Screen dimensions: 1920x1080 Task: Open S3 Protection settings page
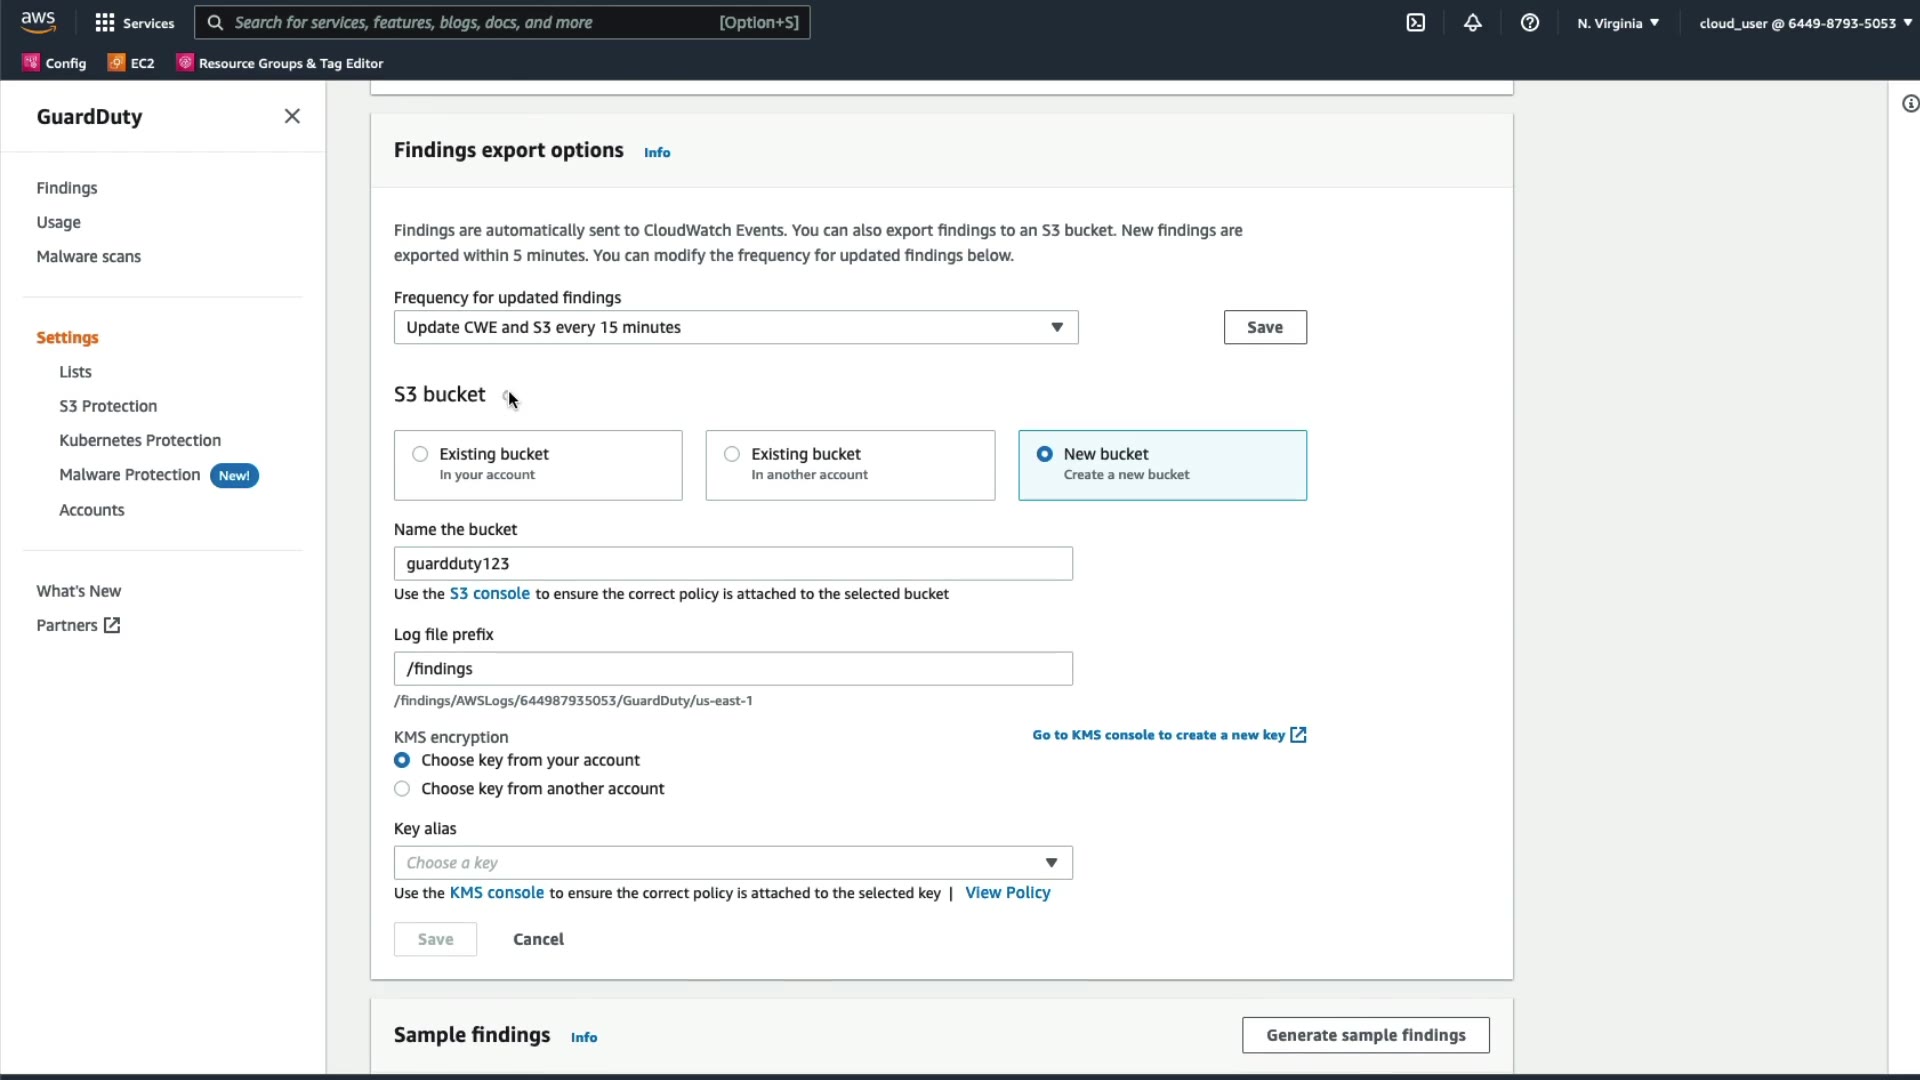108,406
